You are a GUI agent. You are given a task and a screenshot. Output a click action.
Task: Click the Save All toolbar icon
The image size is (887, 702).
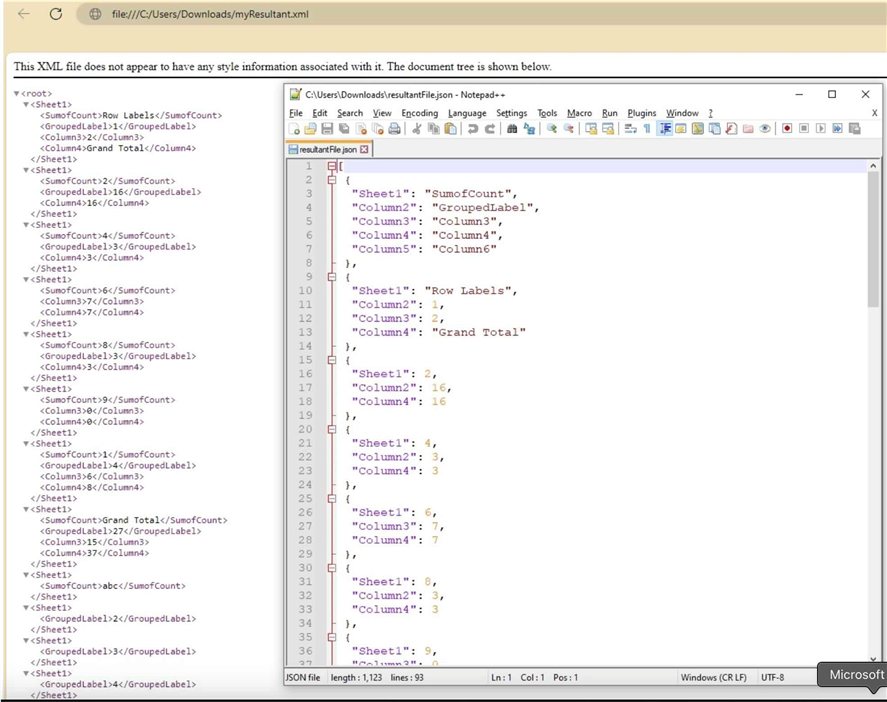(344, 130)
